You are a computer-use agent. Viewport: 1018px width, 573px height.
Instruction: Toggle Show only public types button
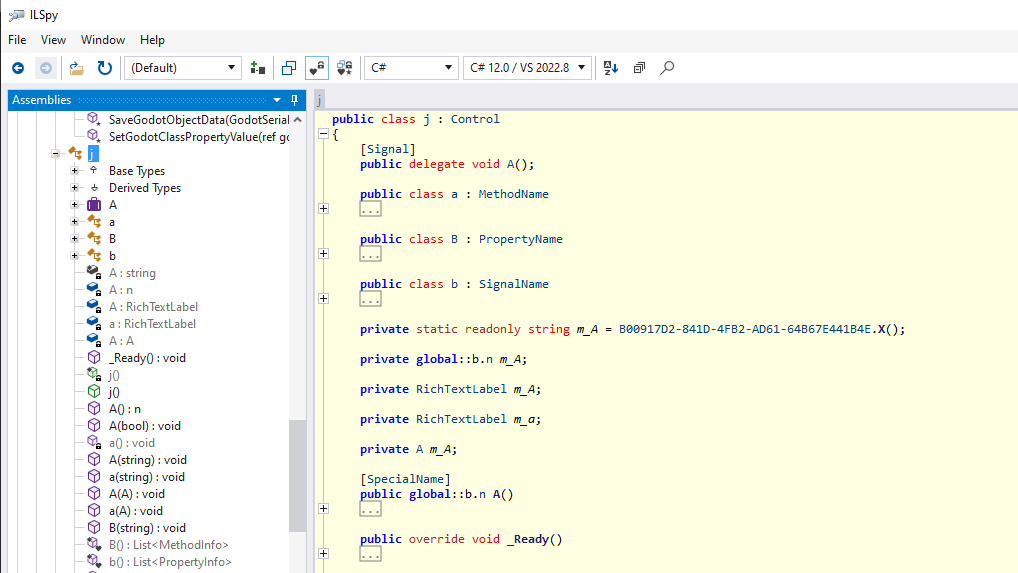[x=288, y=68]
